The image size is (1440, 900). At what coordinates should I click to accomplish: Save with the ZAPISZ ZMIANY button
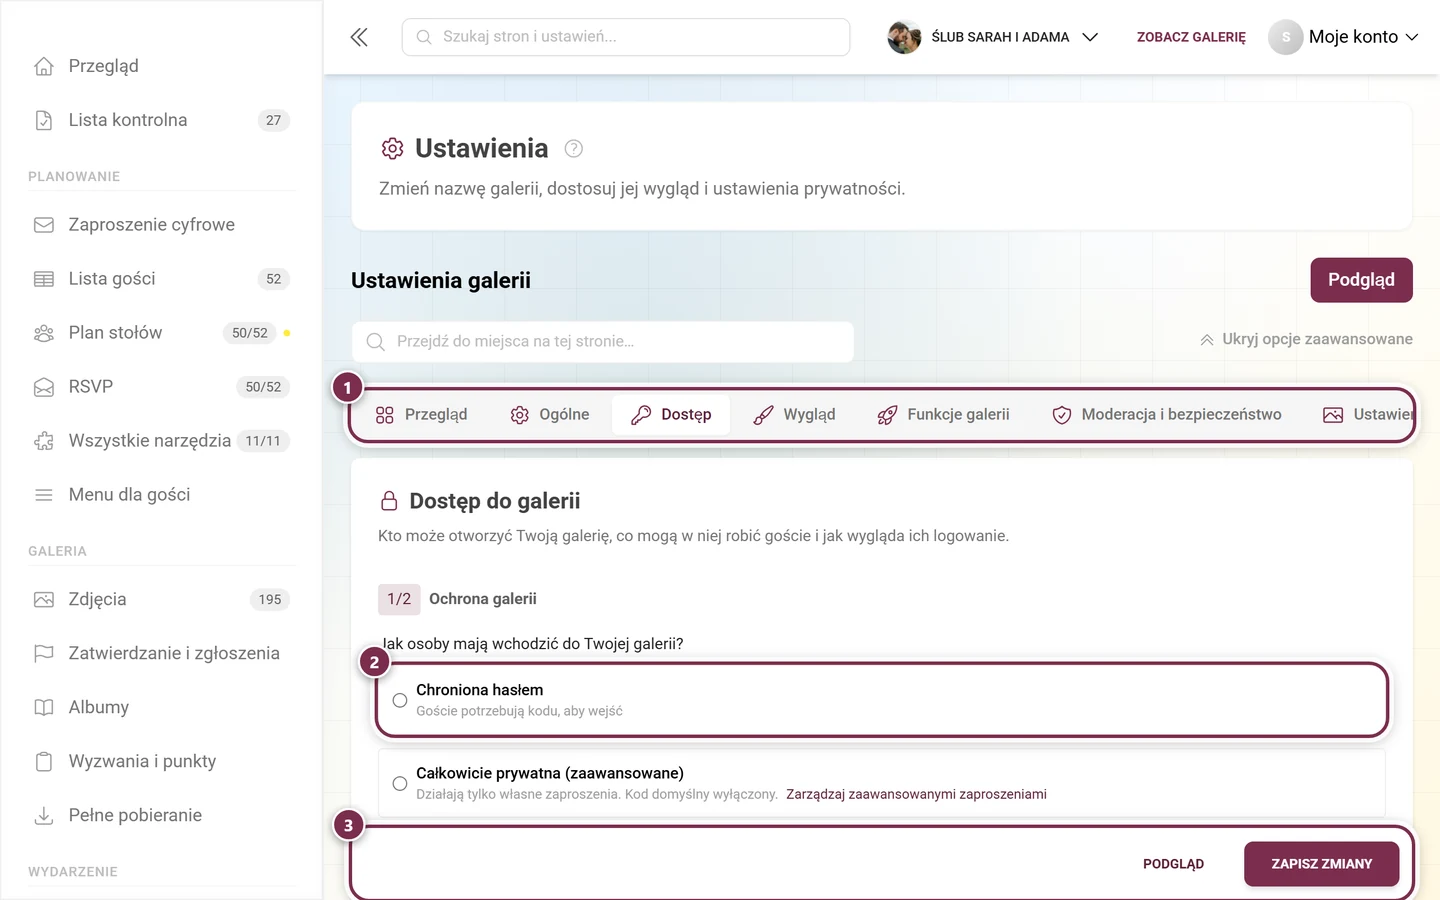pos(1321,864)
